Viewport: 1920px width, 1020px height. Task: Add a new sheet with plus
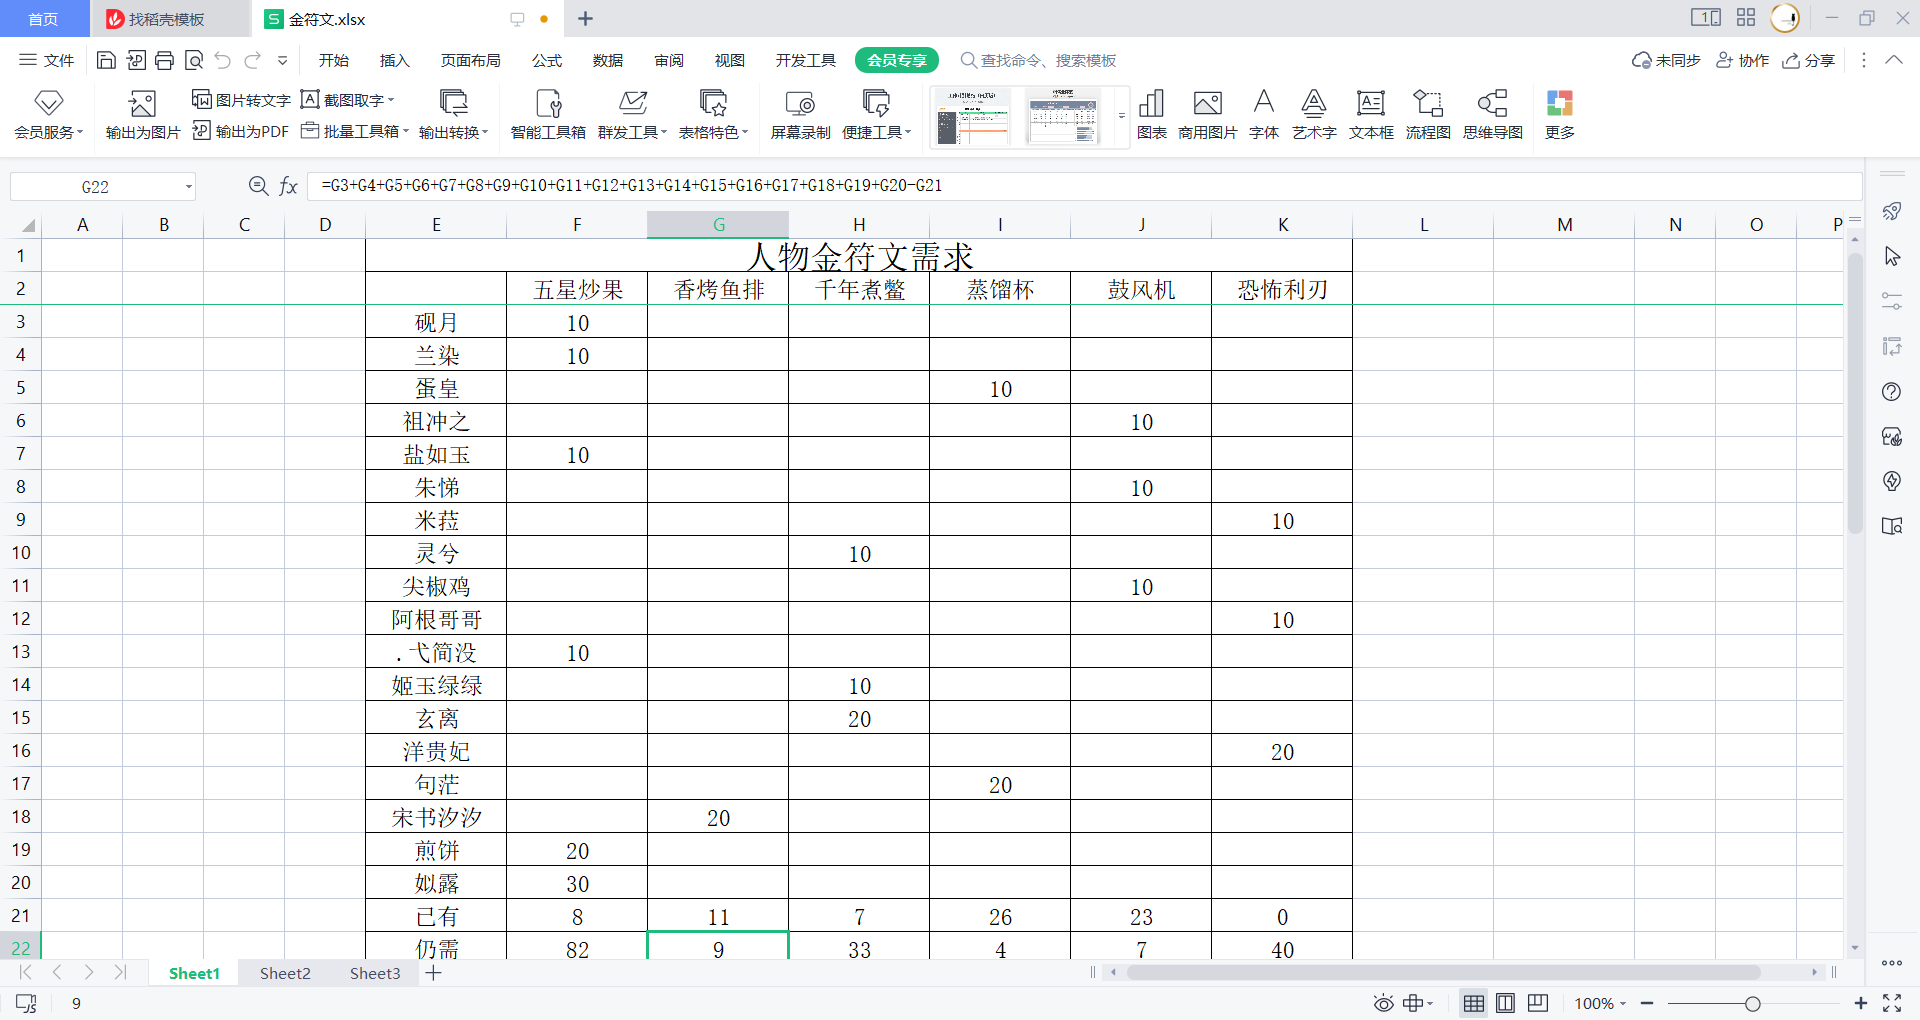point(433,973)
